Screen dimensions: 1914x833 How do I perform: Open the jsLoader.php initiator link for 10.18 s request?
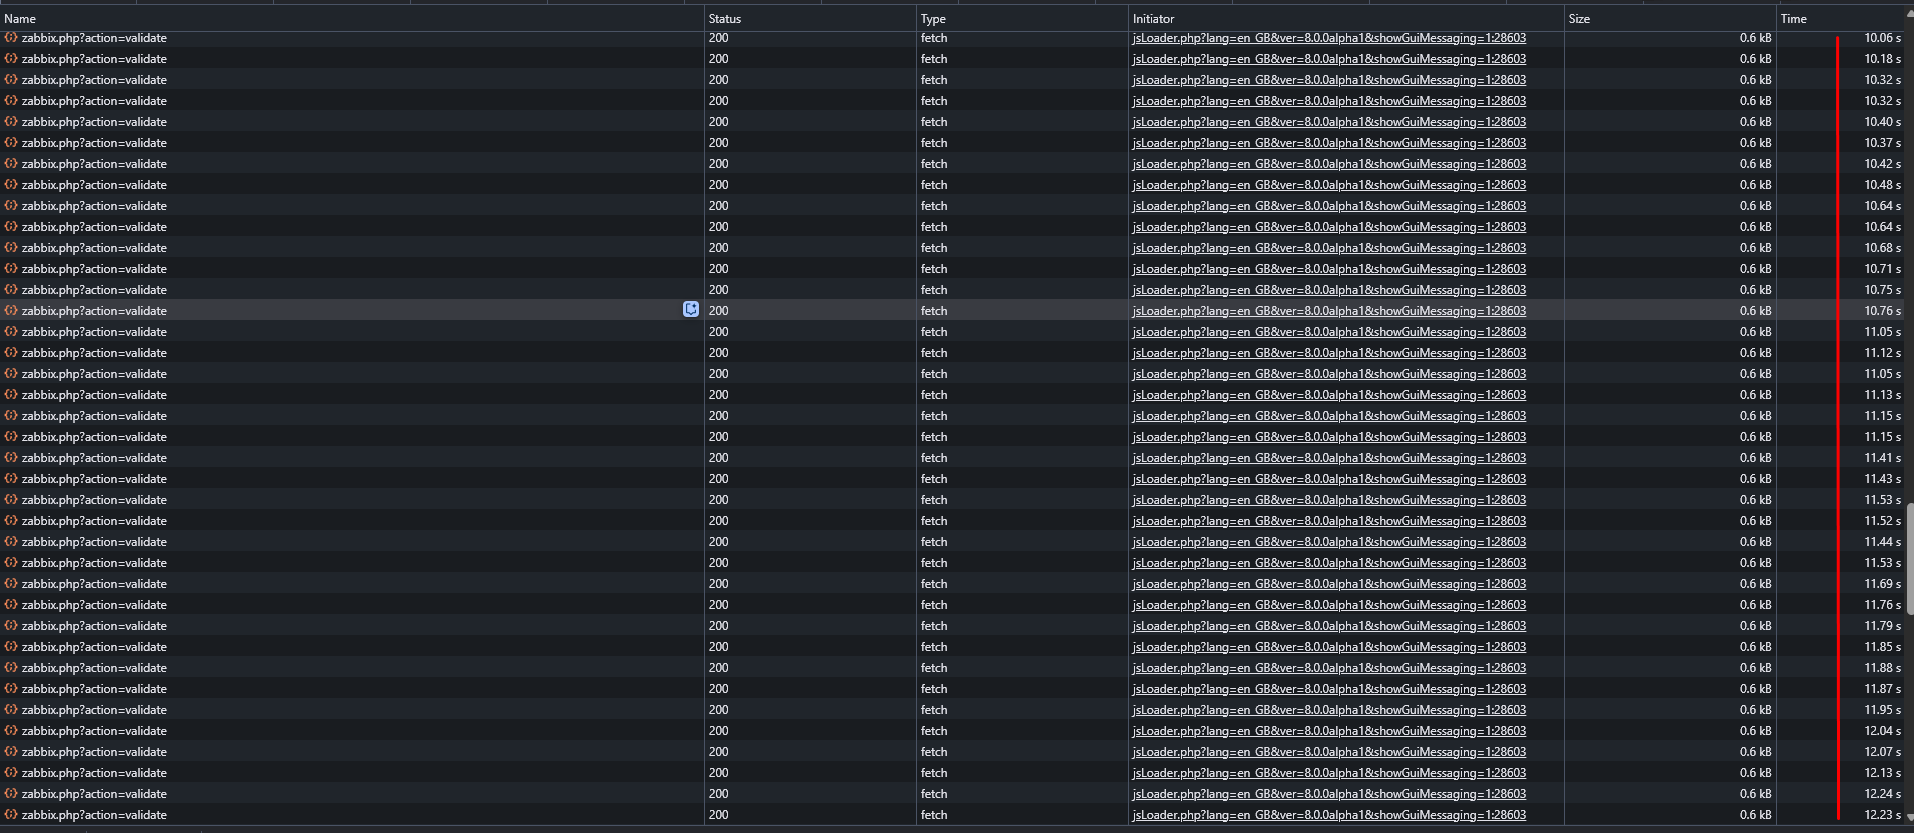coord(1328,59)
